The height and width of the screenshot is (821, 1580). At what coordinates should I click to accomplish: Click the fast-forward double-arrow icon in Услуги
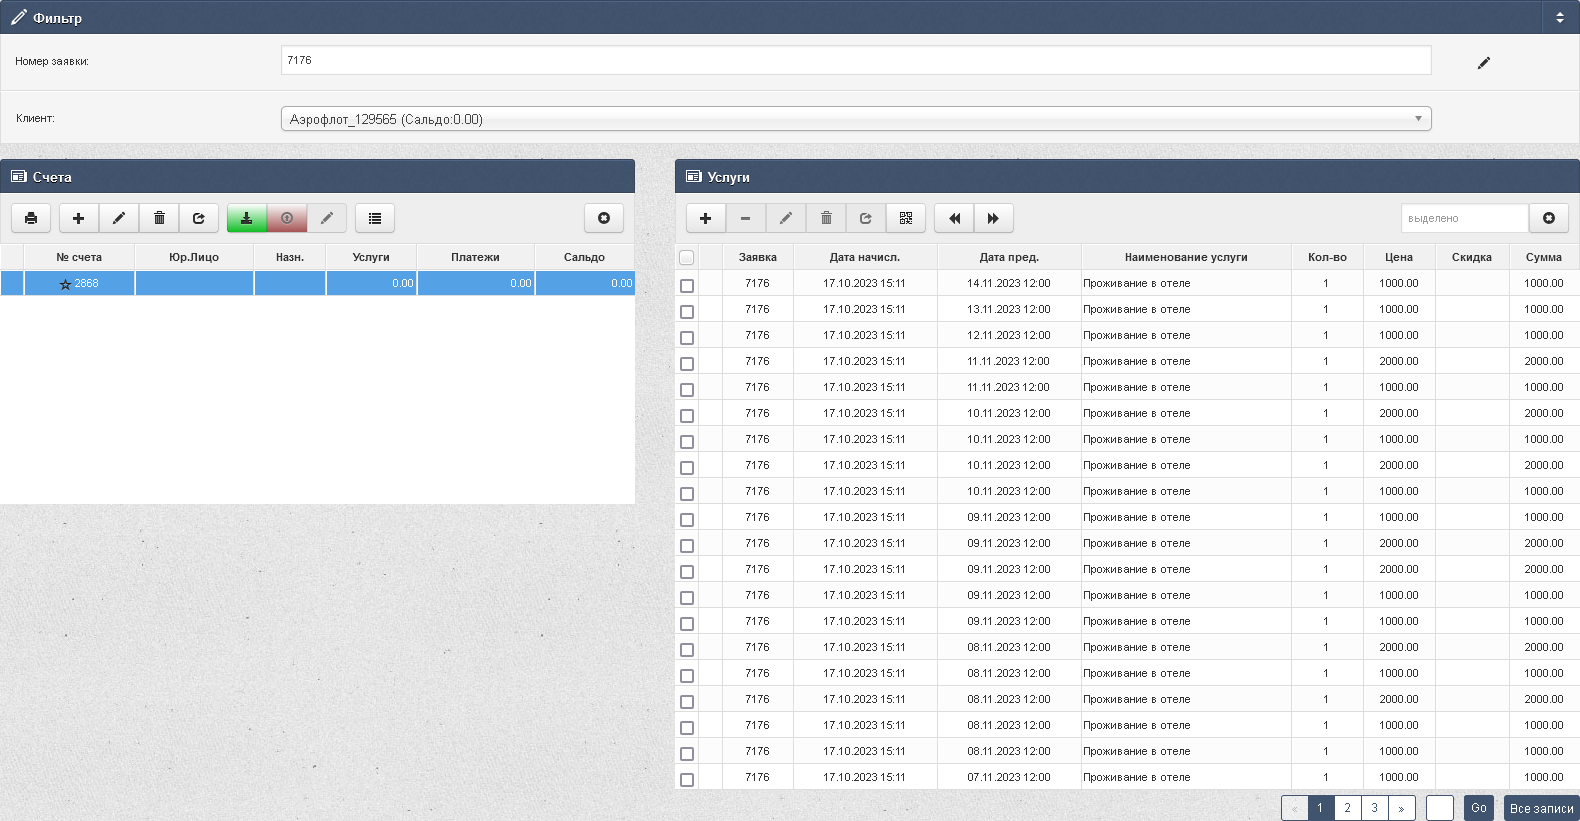click(x=994, y=218)
